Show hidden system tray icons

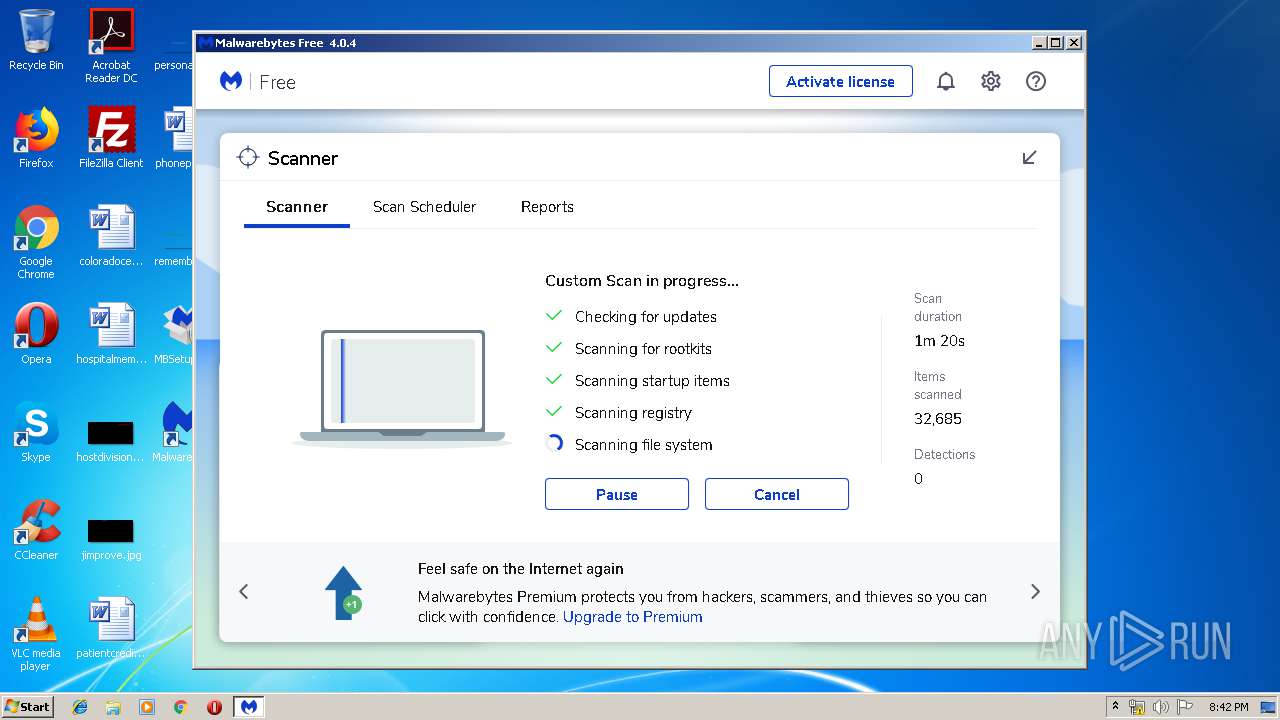click(1115, 707)
